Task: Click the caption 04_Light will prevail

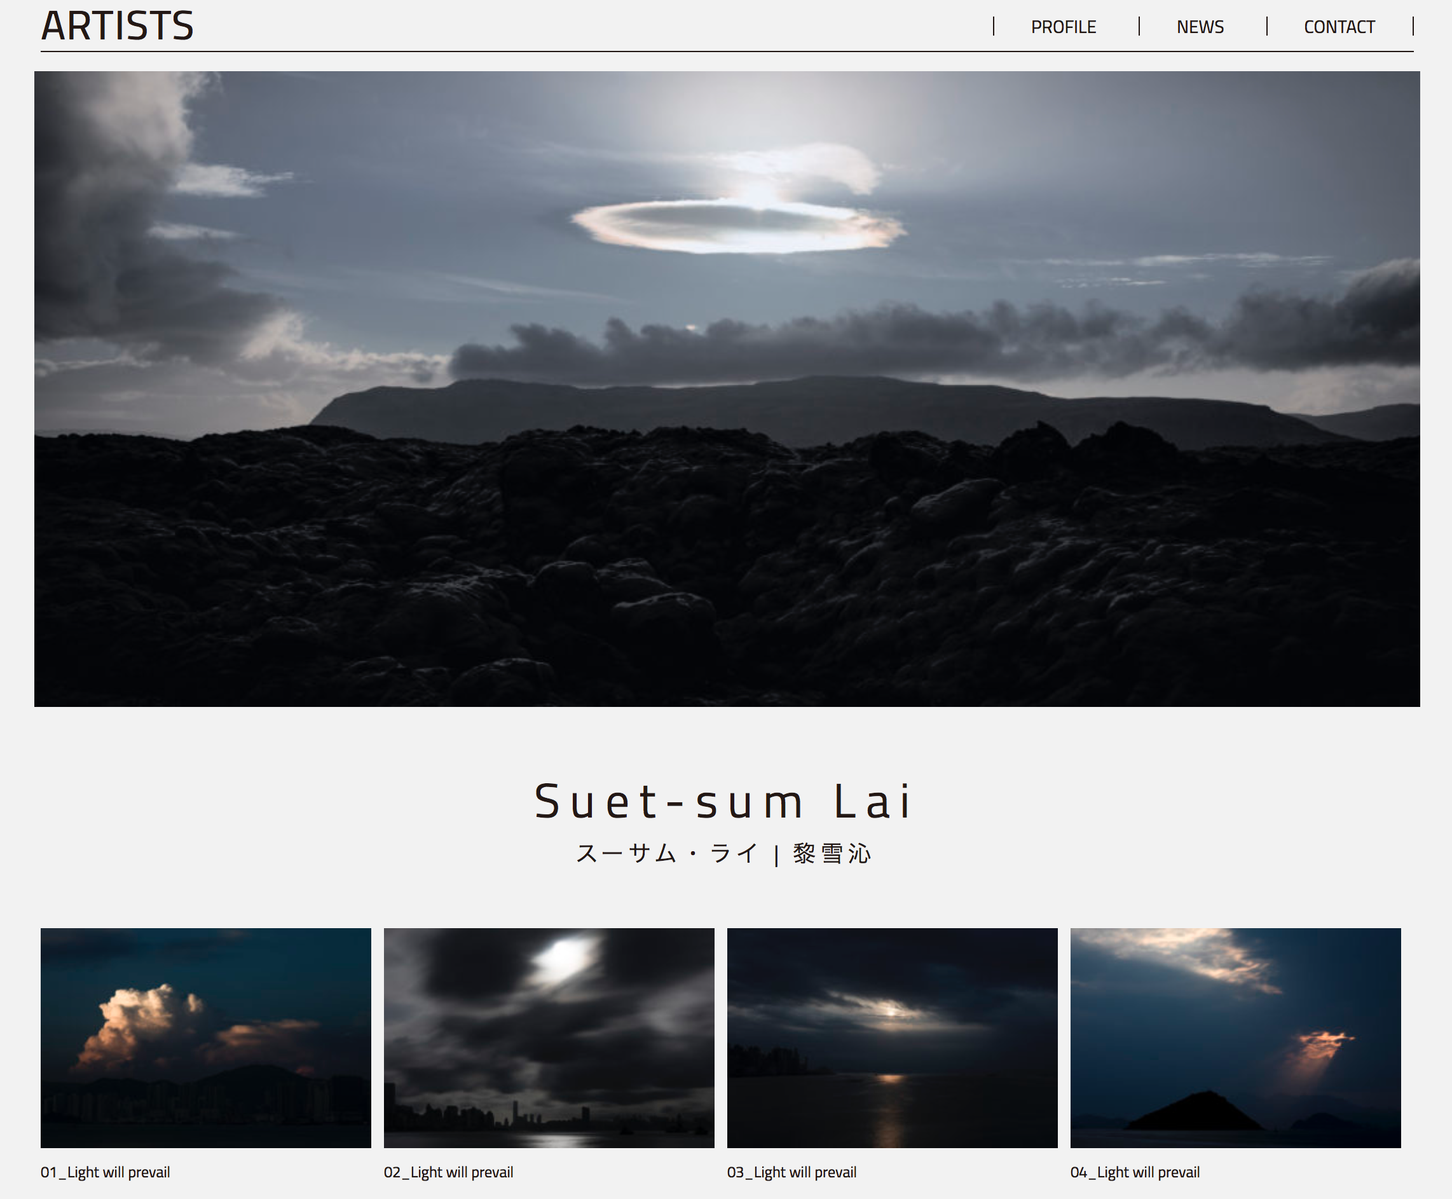Action: pyautogui.click(x=1135, y=1172)
